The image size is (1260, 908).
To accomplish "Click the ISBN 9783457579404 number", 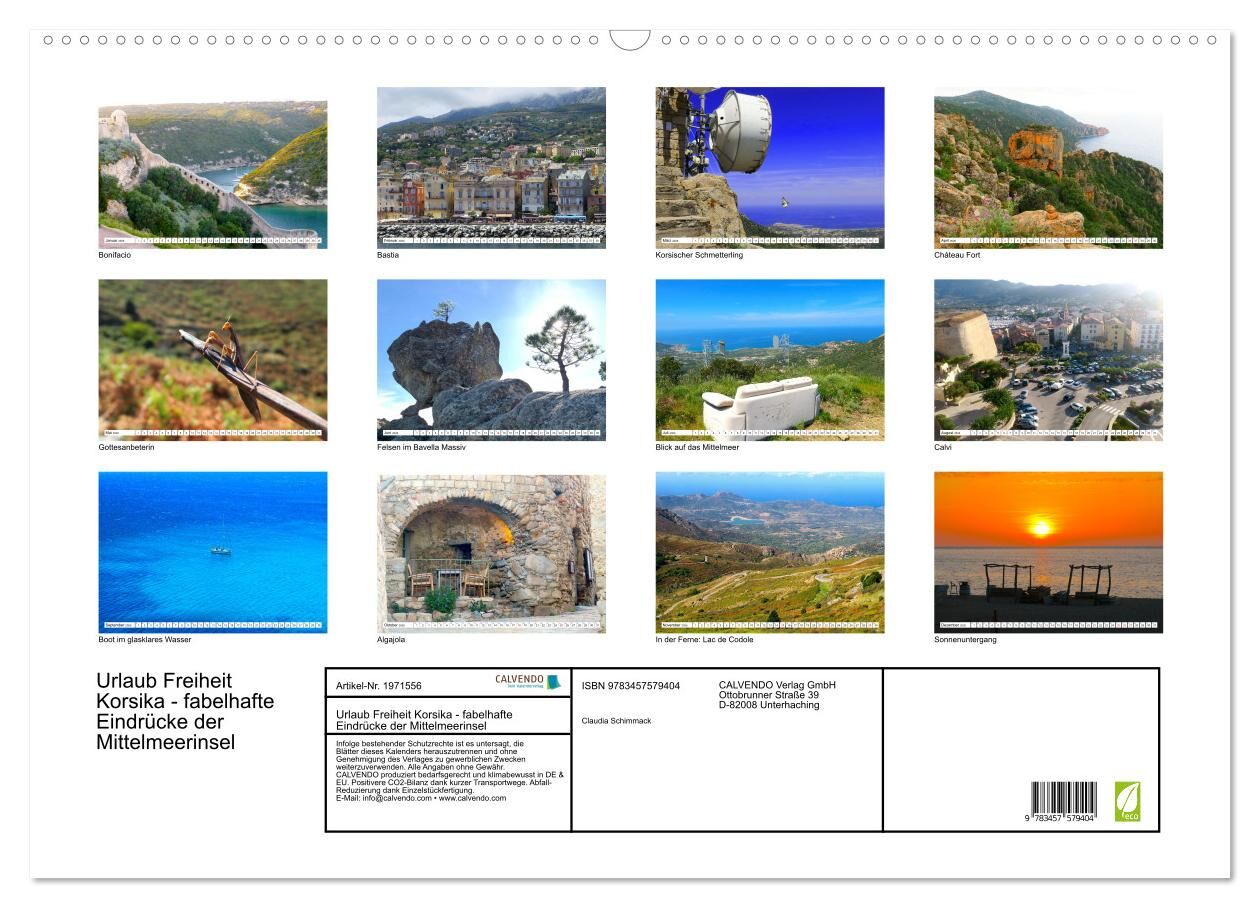I will click(630, 686).
